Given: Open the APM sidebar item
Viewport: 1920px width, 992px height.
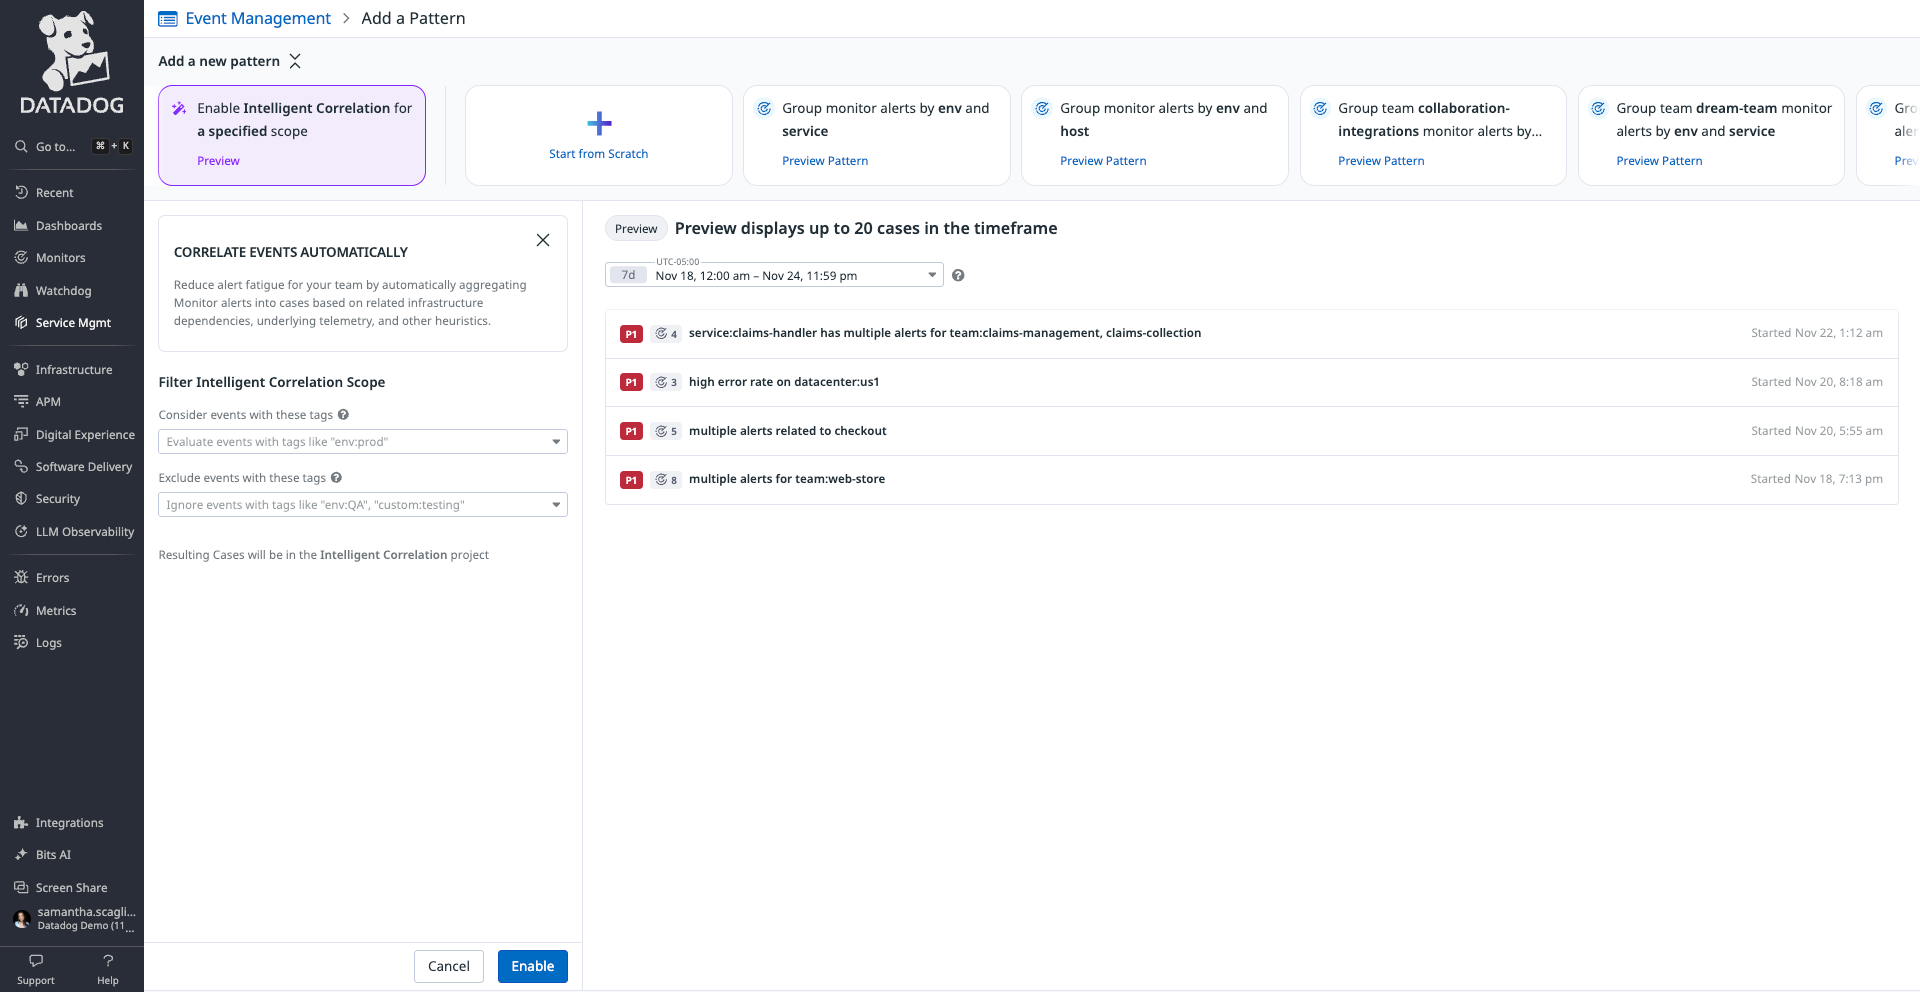Looking at the screenshot, I should pos(48,401).
